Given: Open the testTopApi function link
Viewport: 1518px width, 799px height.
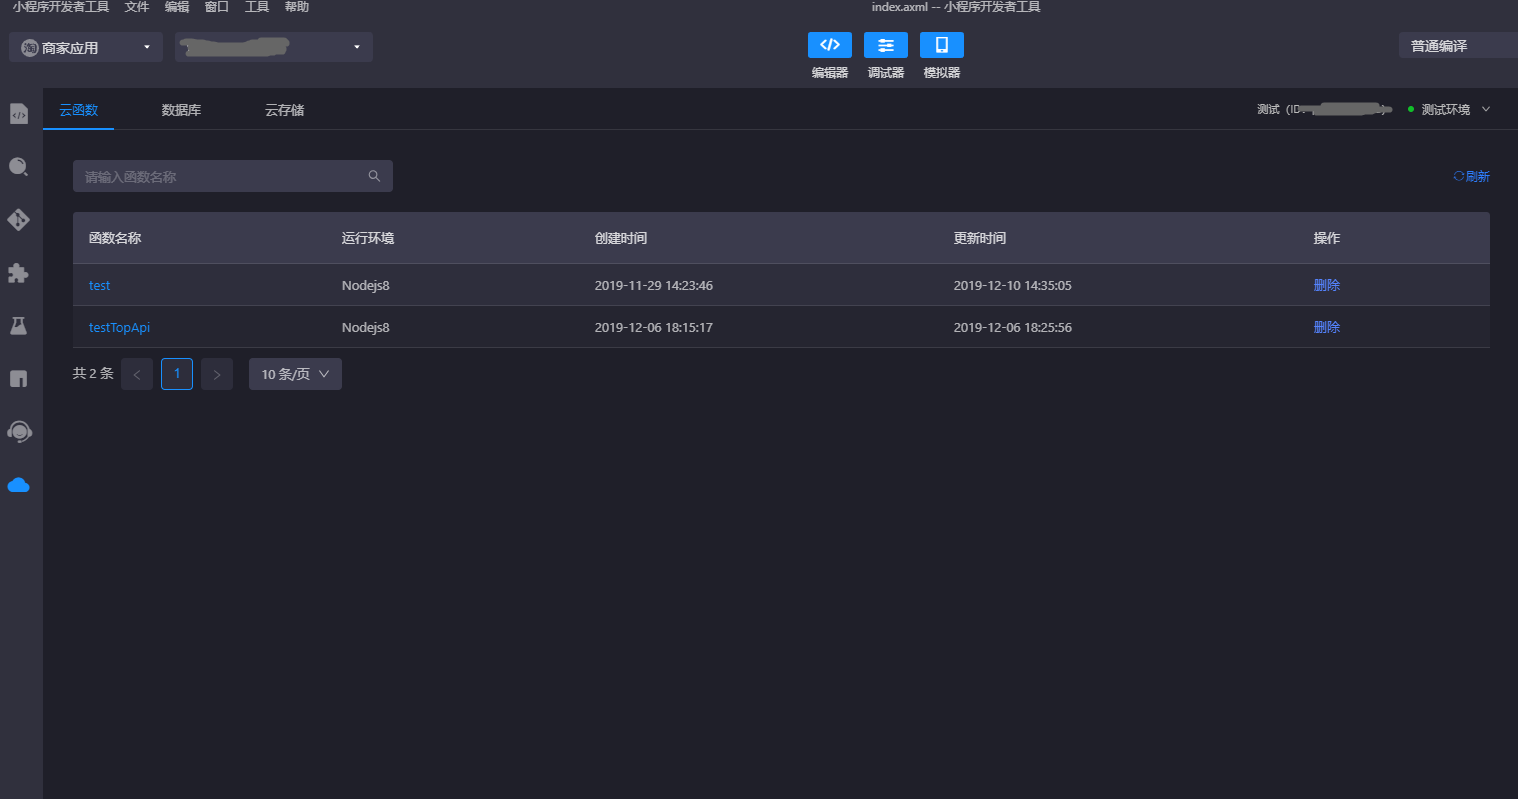Looking at the screenshot, I should coord(119,327).
